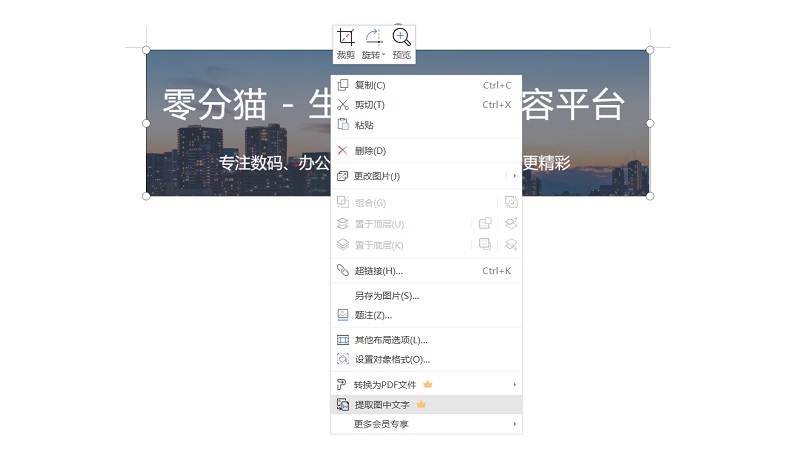The height and width of the screenshot is (450, 800).
Task: Click the image's bottom-left resize handle
Action: tap(146, 196)
